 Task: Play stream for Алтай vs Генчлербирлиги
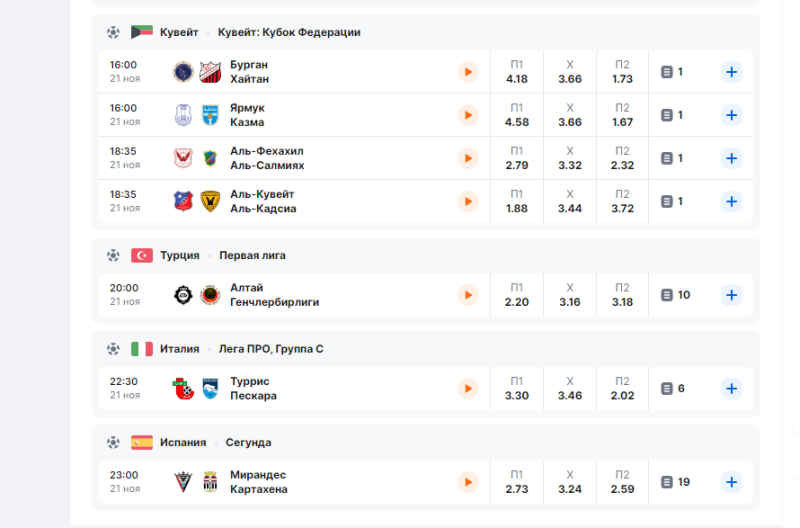click(x=468, y=295)
